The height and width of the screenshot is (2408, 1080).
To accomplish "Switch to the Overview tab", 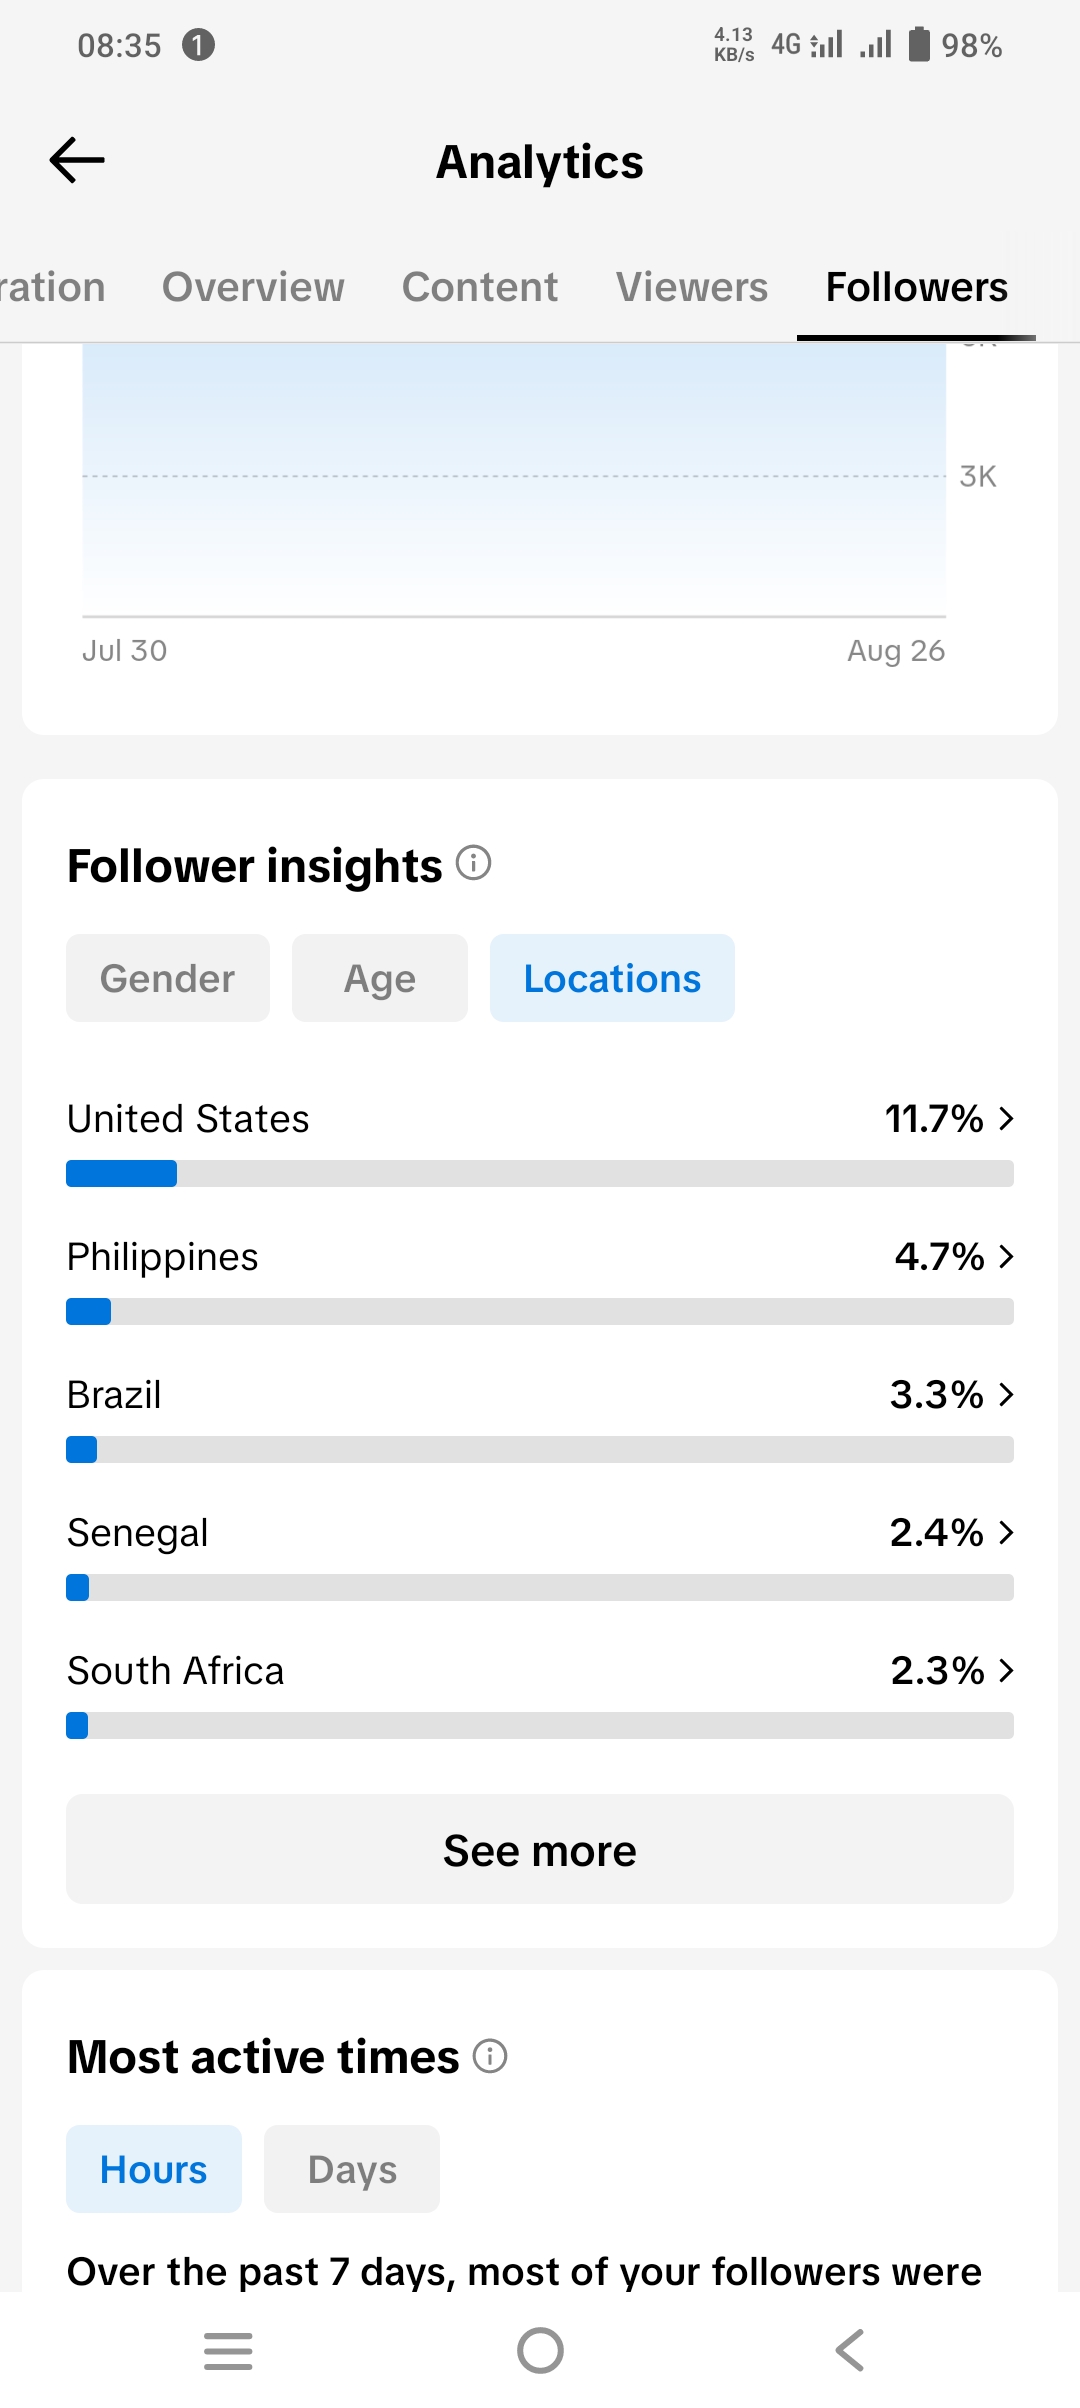I will [x=253, y=287].
